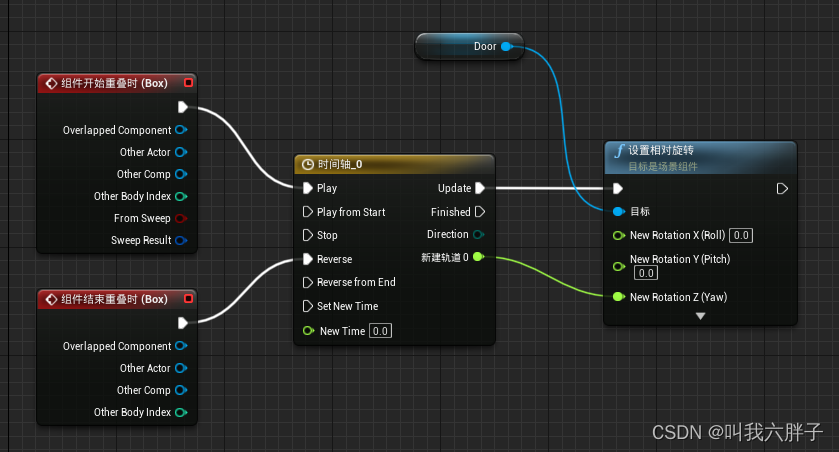Click exec output pin of 组件结束重叠时 (Box)
The width and height of the screenshot is (839, 452).
coord(182,323)
